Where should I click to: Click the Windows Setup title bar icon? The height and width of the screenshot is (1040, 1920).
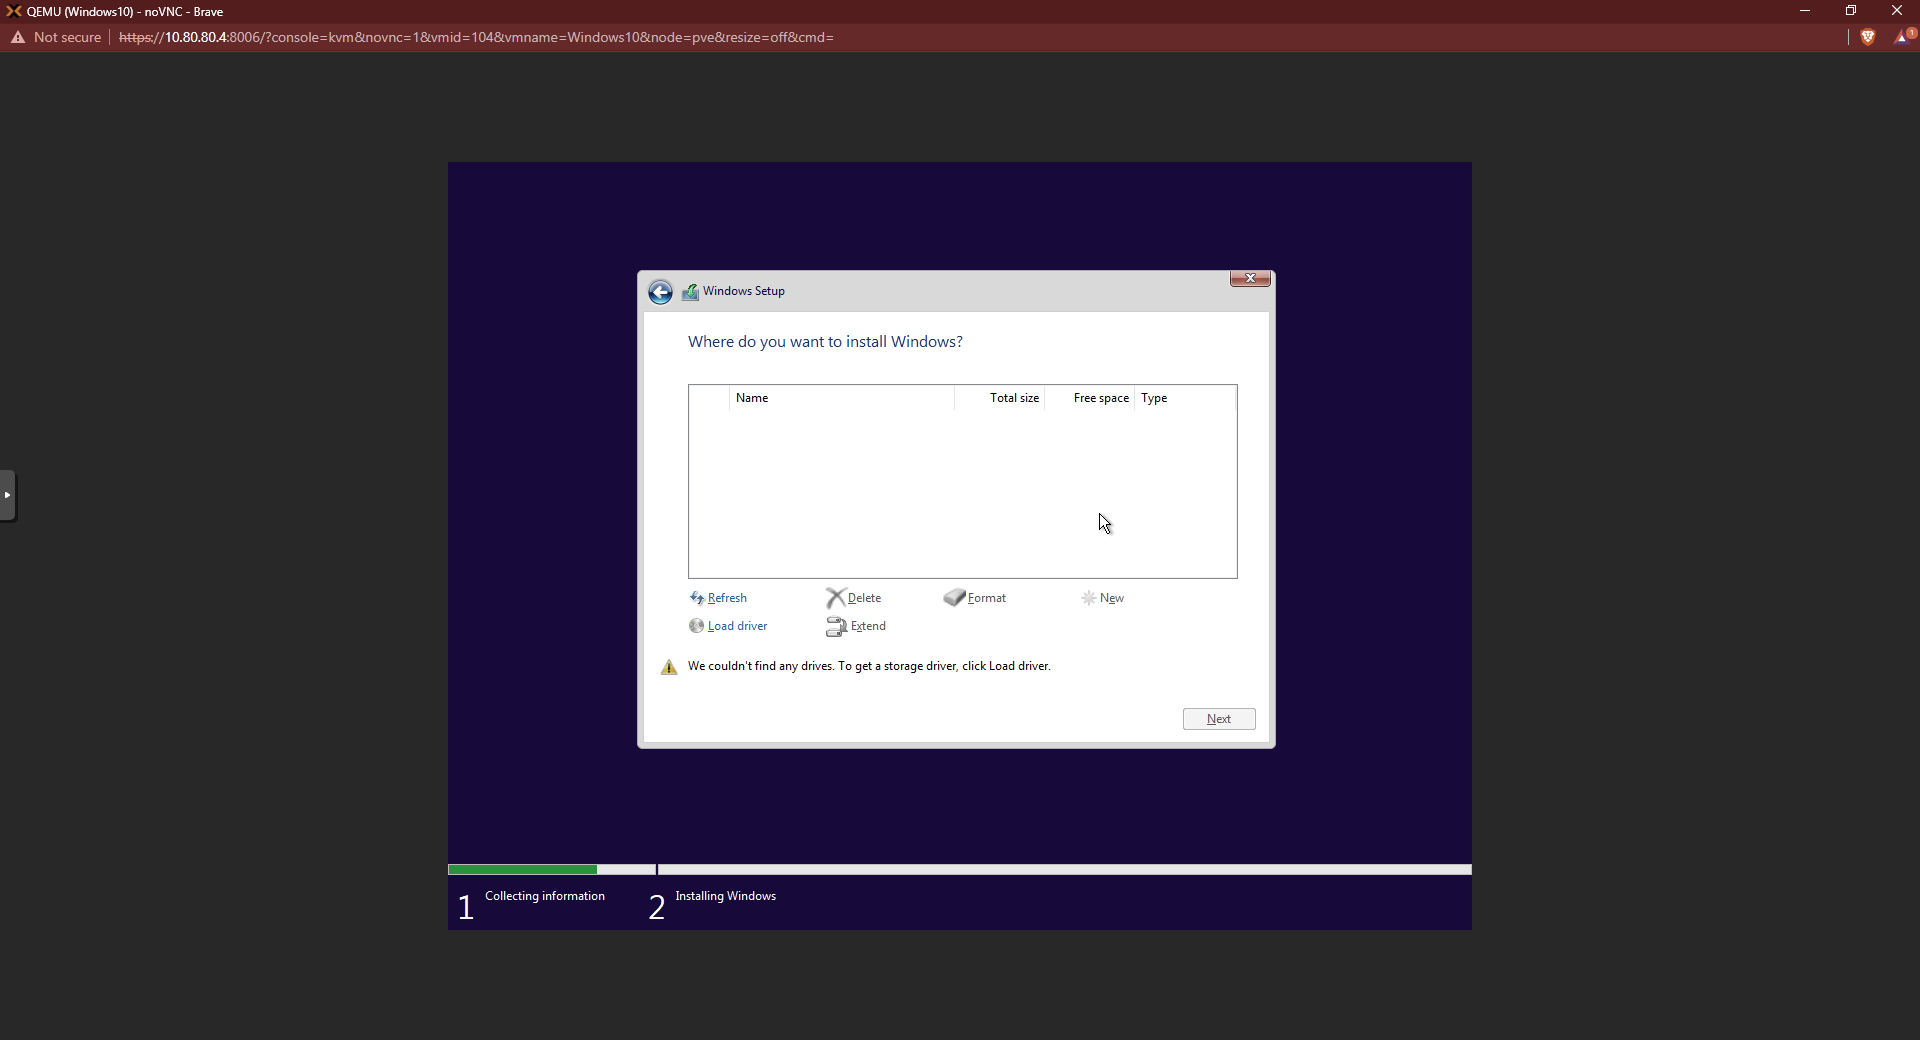pyautogui.click(x=690, y=291)
